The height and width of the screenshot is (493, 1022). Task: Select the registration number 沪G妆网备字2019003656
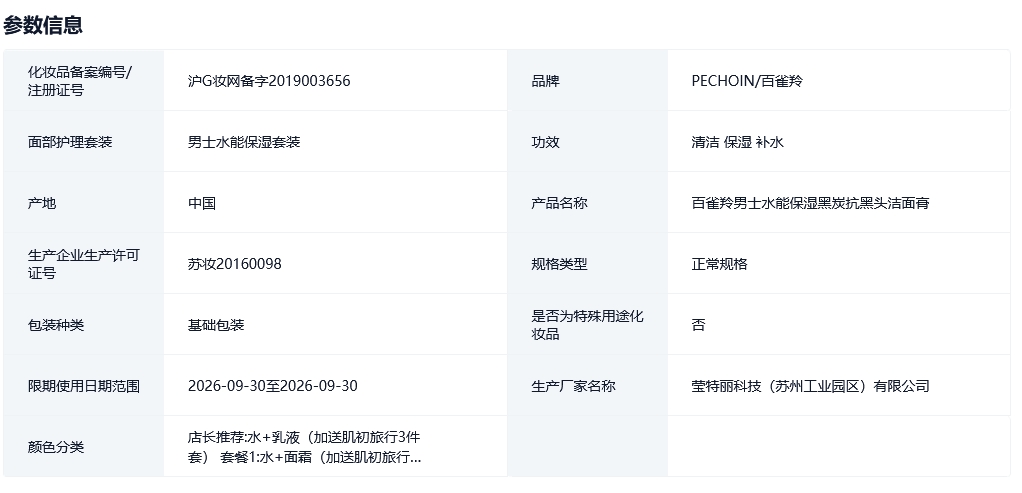269,81
